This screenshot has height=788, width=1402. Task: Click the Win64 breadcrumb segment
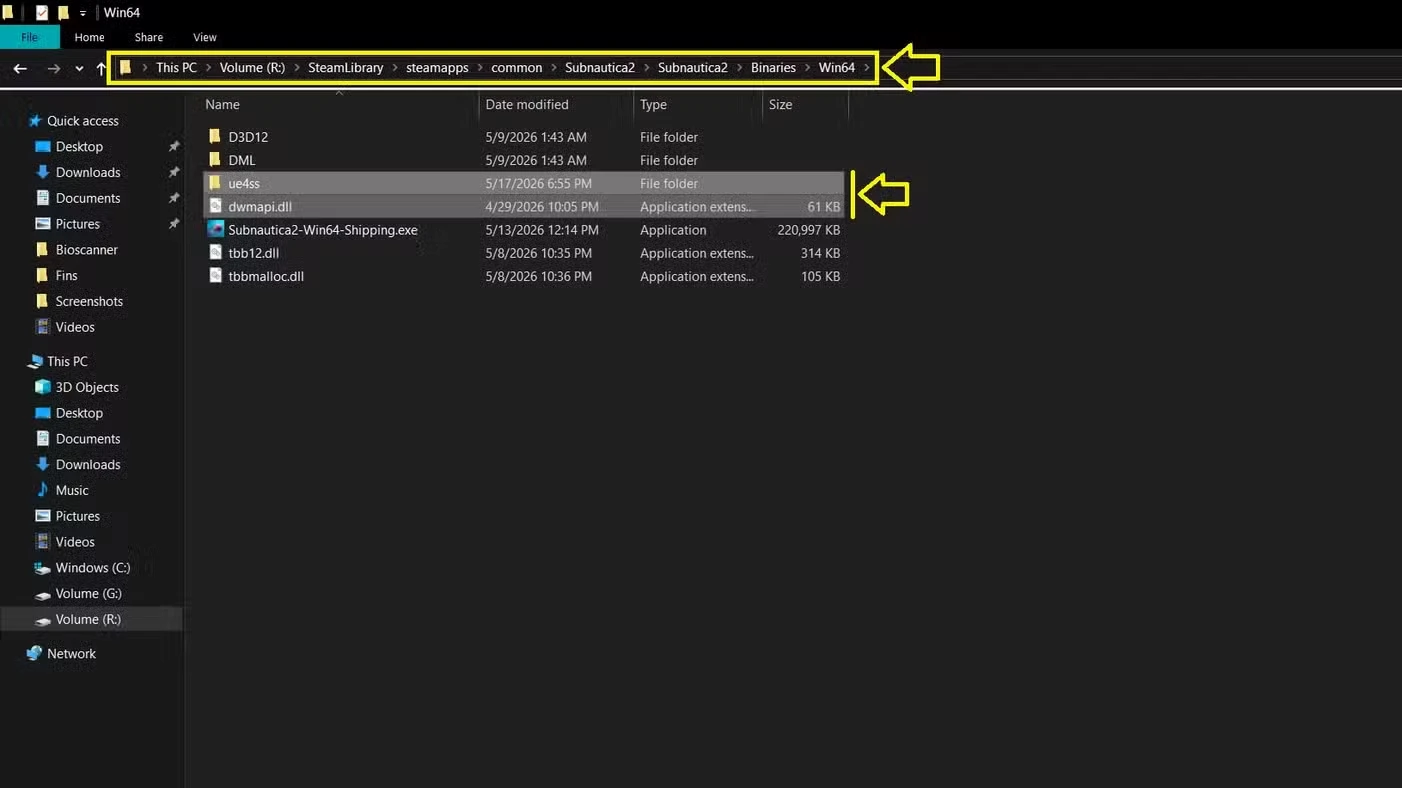click(837, 68)
